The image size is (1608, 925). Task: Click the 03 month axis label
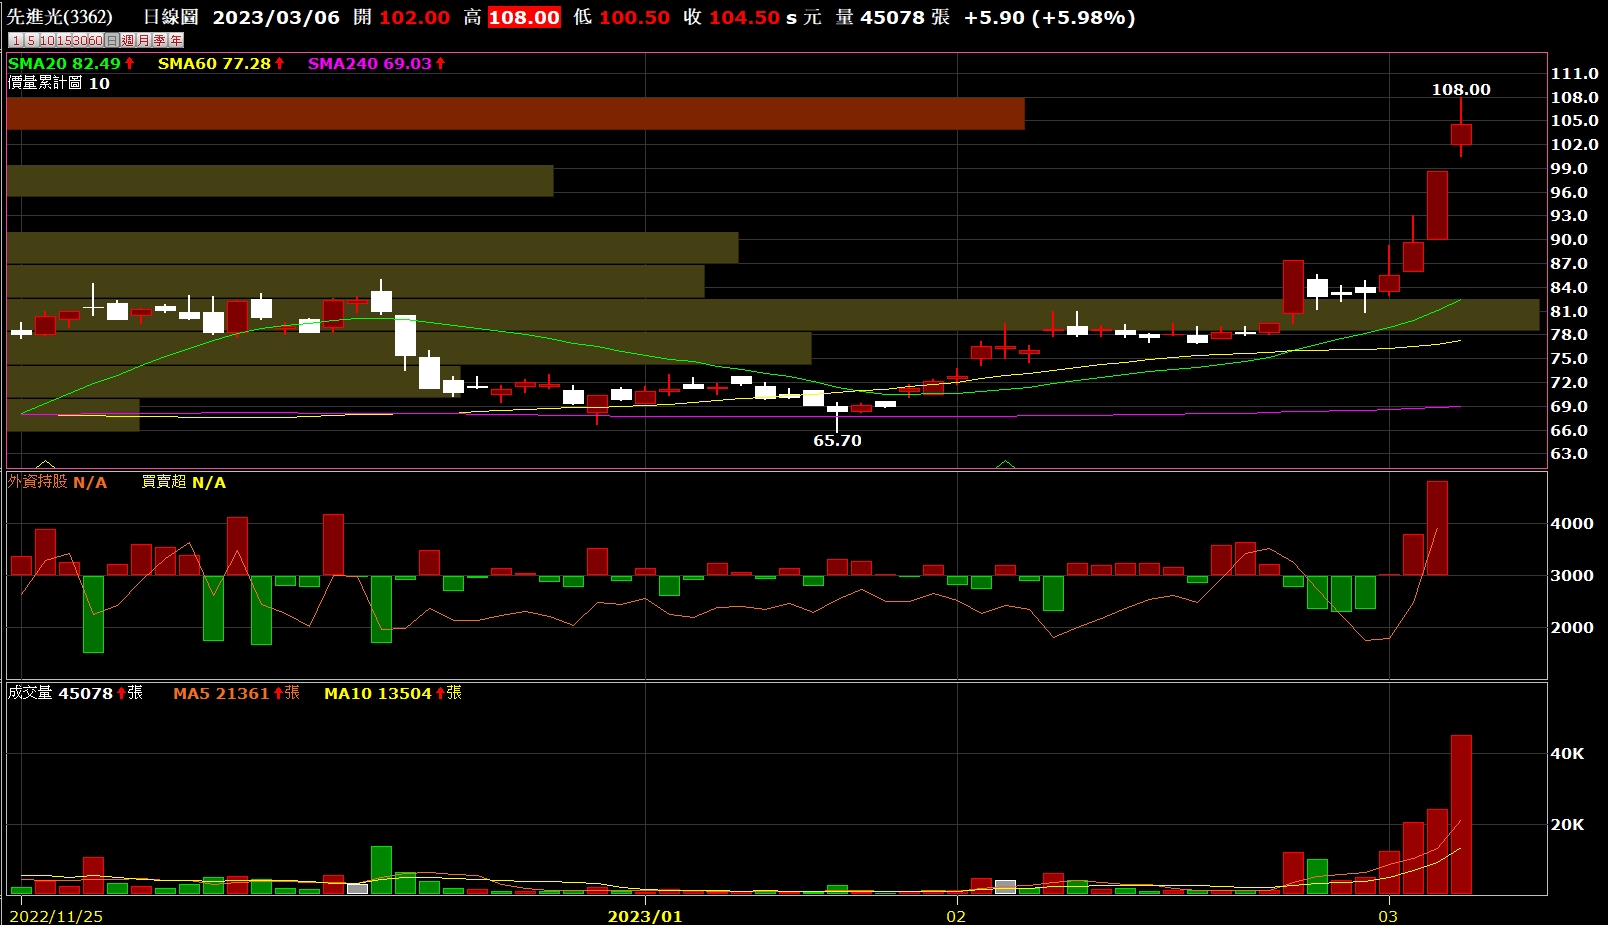point(1388,916)
